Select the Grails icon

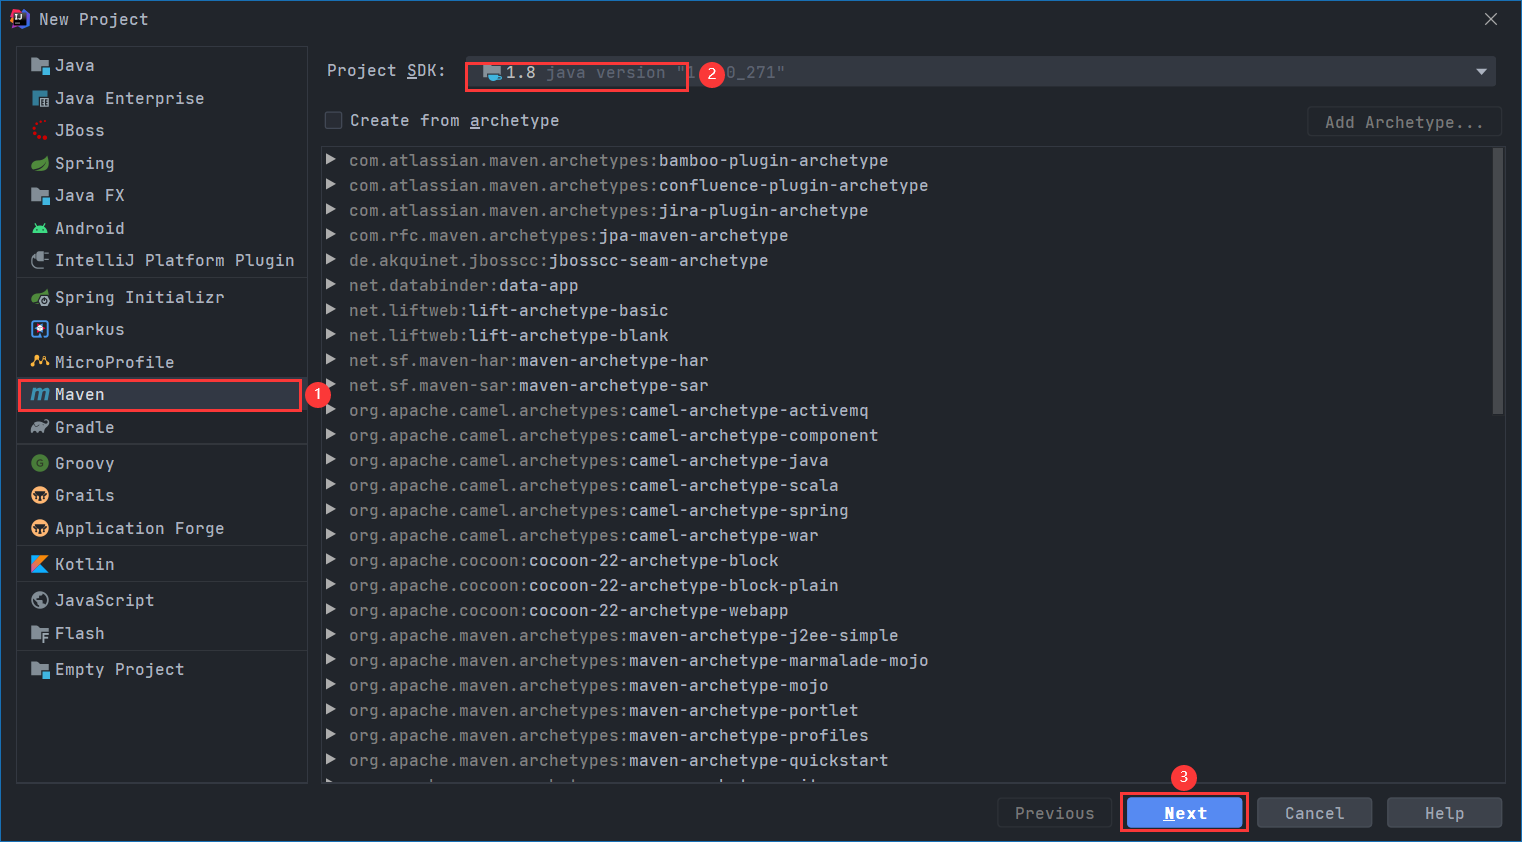coord(40,496)
